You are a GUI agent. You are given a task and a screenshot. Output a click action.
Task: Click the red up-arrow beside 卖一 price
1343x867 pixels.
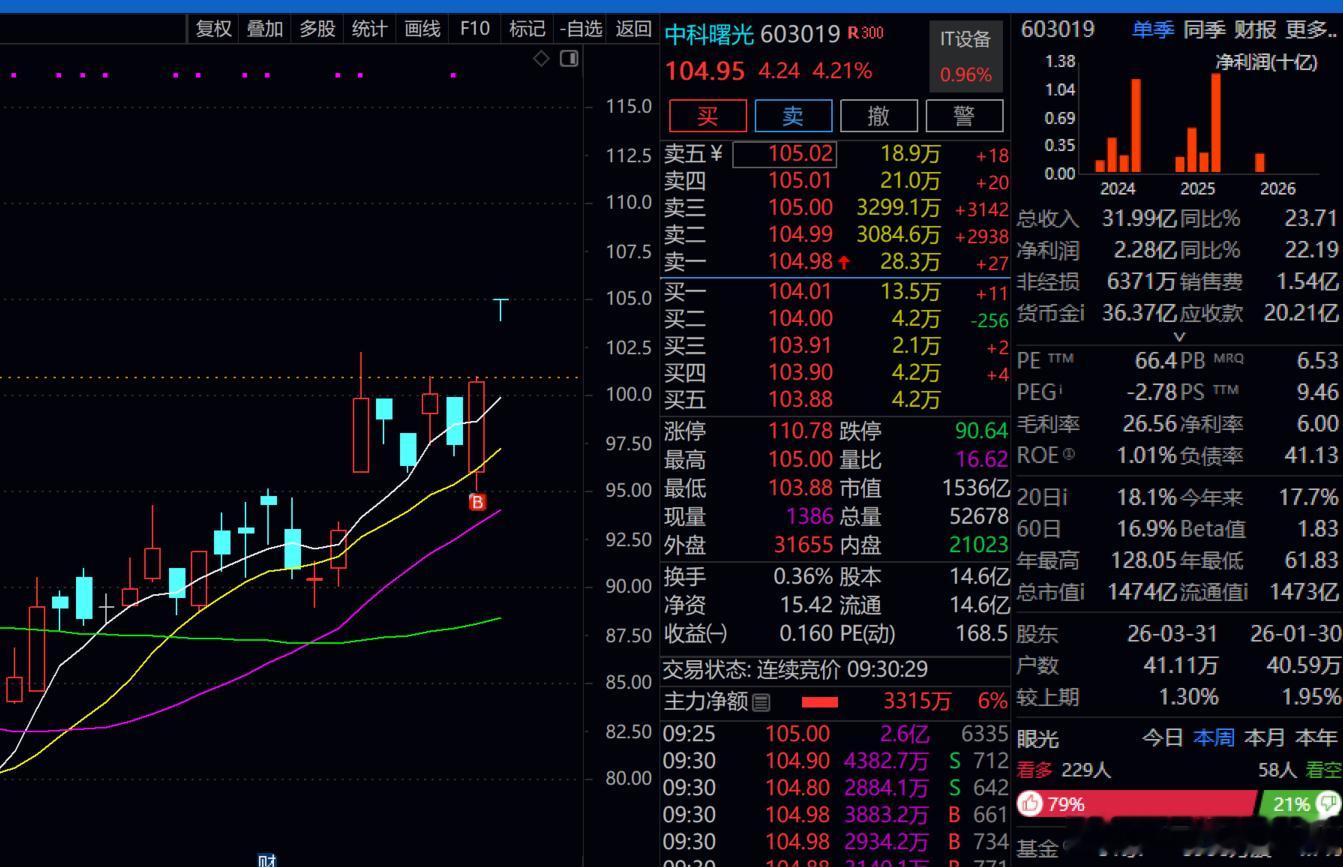(844, 262)
